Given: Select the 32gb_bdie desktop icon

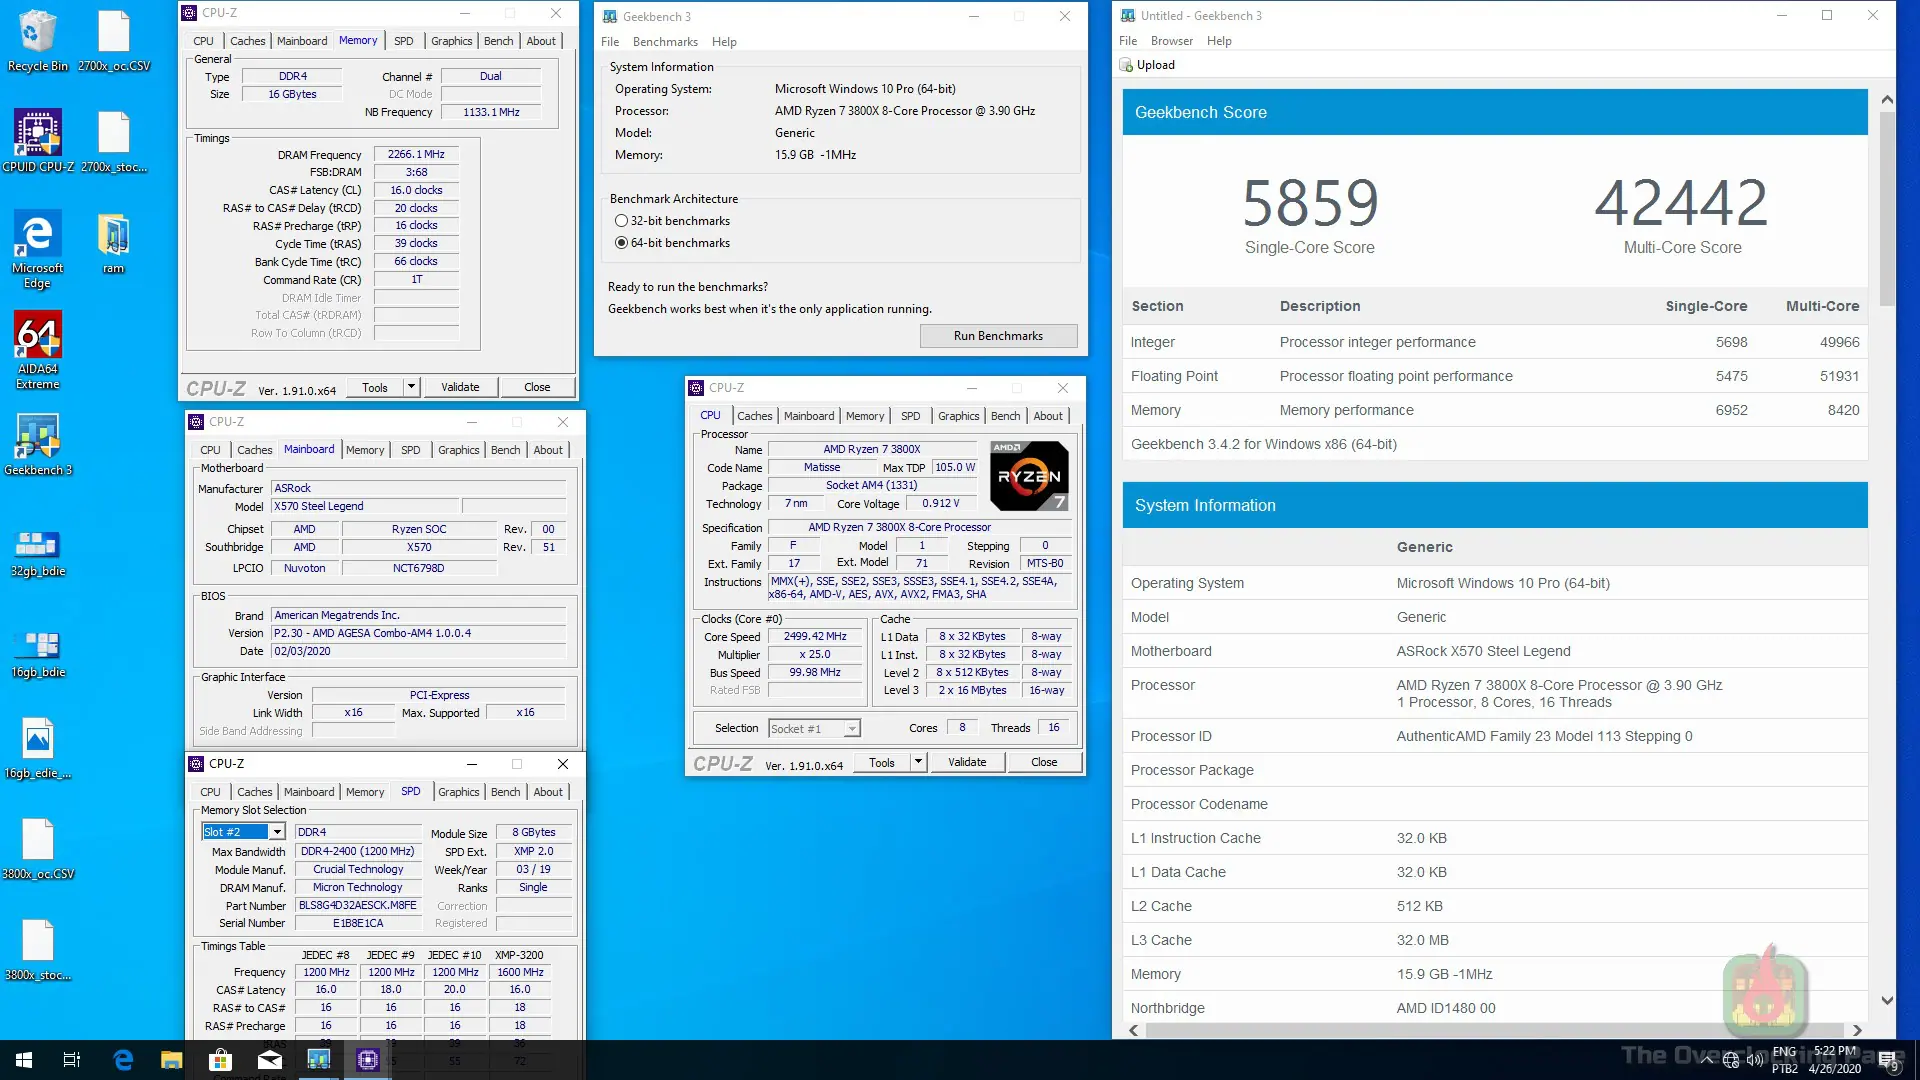Looking at the screenshot, I should [x=38, y=552].
